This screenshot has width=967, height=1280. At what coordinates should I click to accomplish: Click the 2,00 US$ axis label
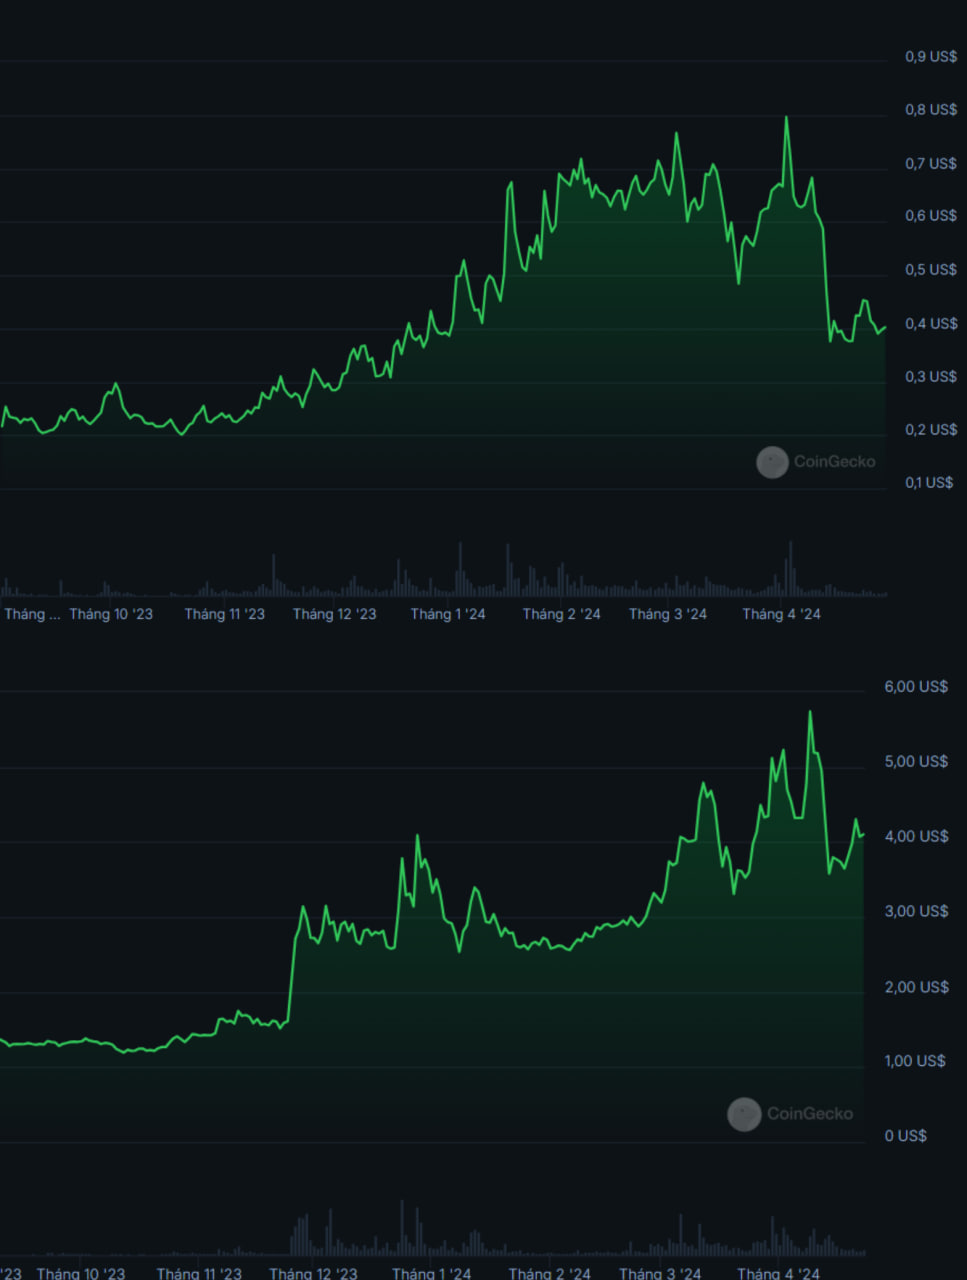tap(916, 988)
